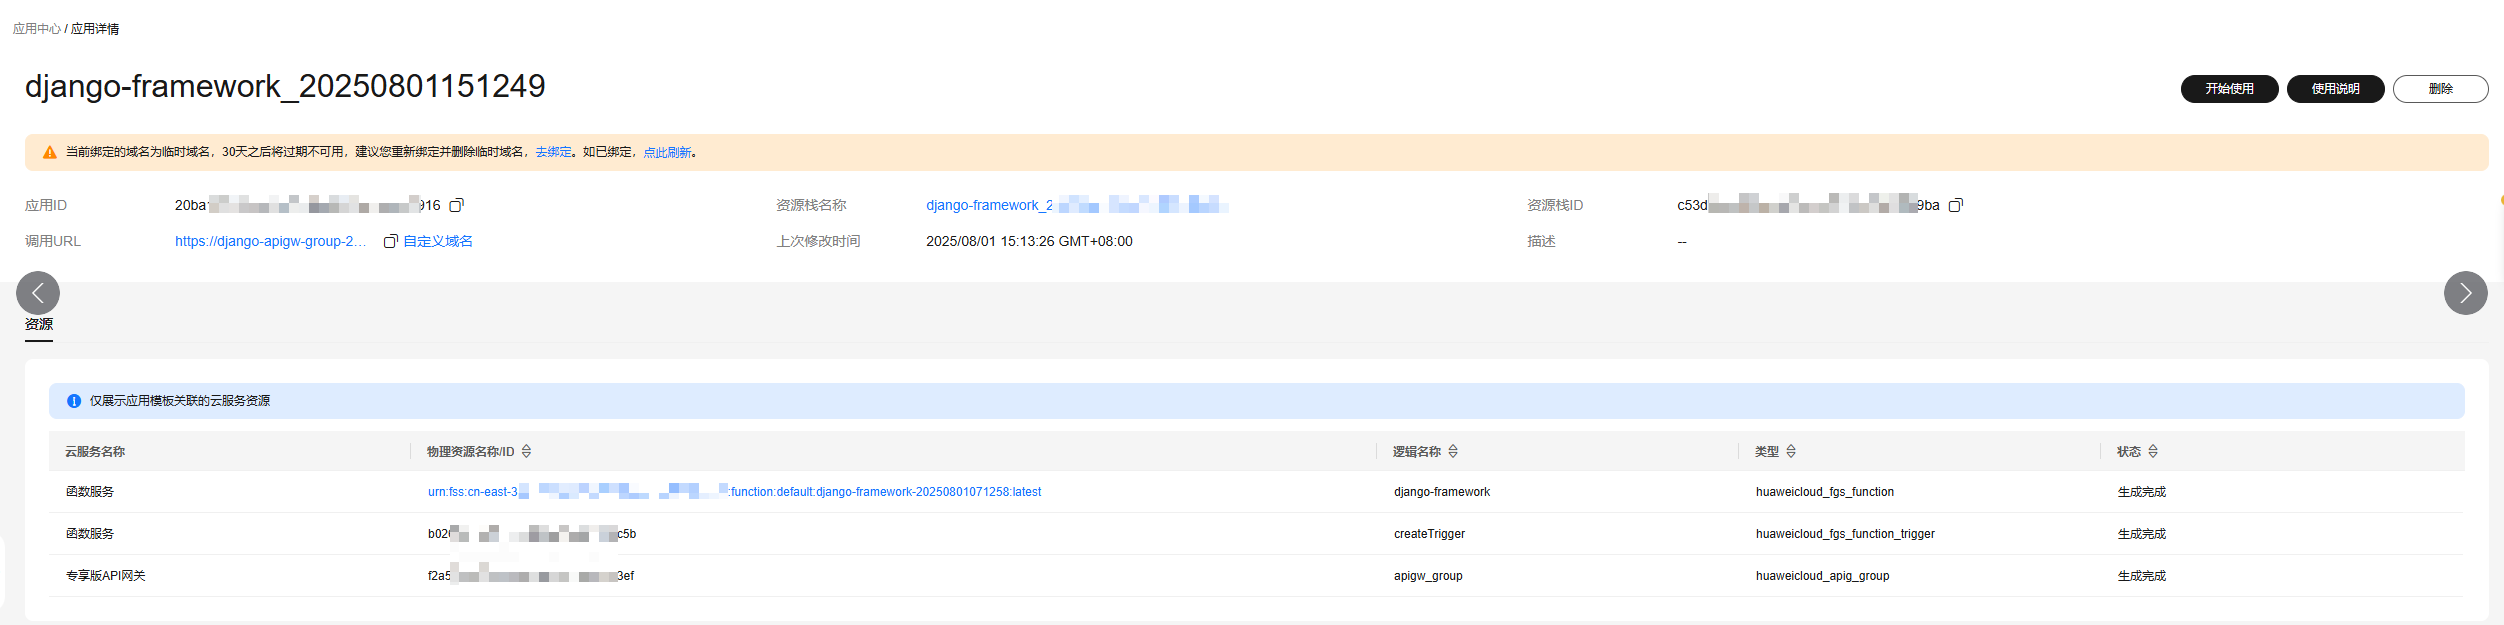Image resolution: width=2504 pixels, height=625 pixels.
Task: Open the 去绑定 link in warning
Action: pyautogui.click(x=553, y=152)
